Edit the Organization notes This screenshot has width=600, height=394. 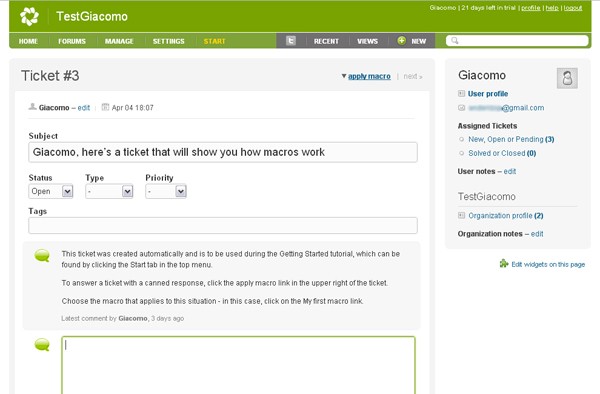coord(537,234)
